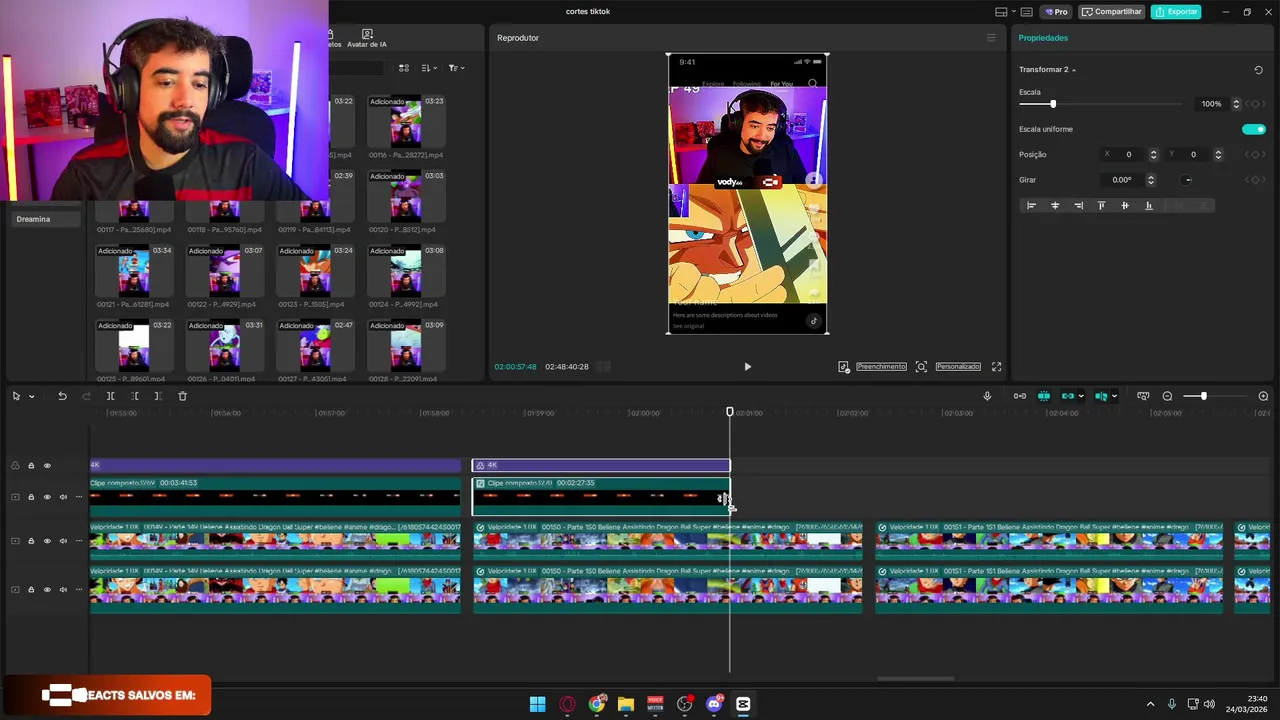This screenshot has height=720, width=1280.
Task: Open the player panel menu icon
Action: 991,38
